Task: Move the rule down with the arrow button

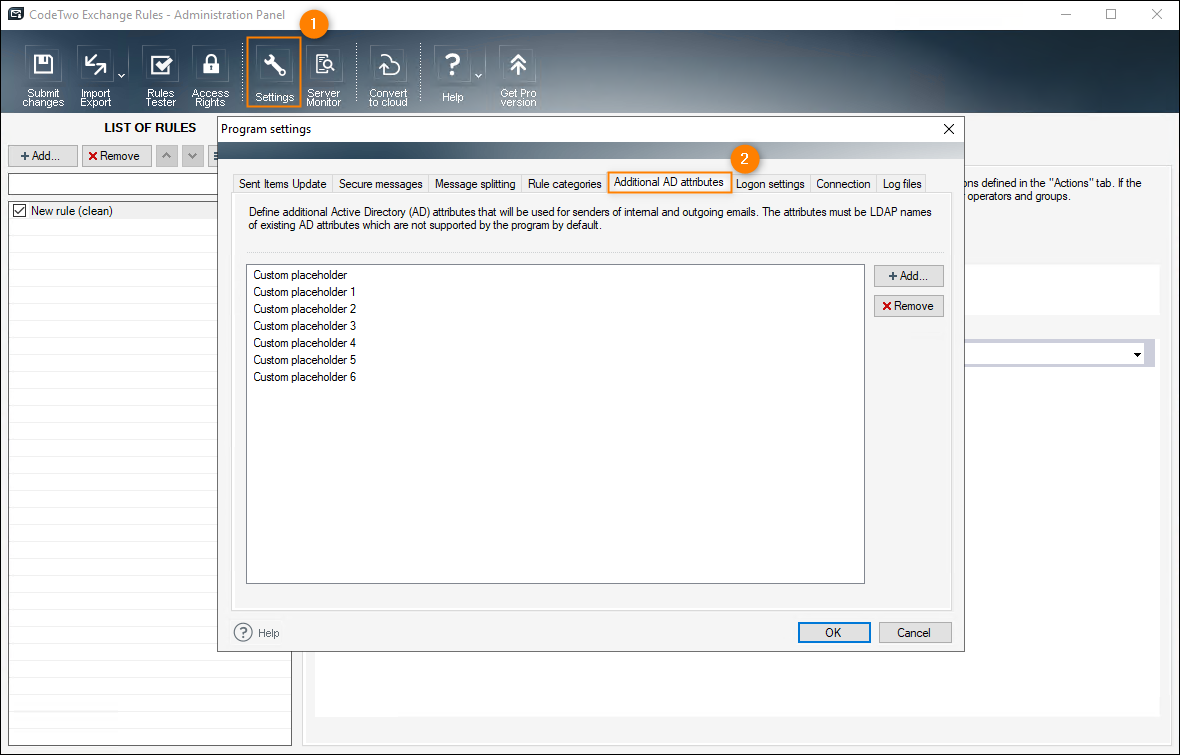Action: pyautogui.click(x=193, y=156)
